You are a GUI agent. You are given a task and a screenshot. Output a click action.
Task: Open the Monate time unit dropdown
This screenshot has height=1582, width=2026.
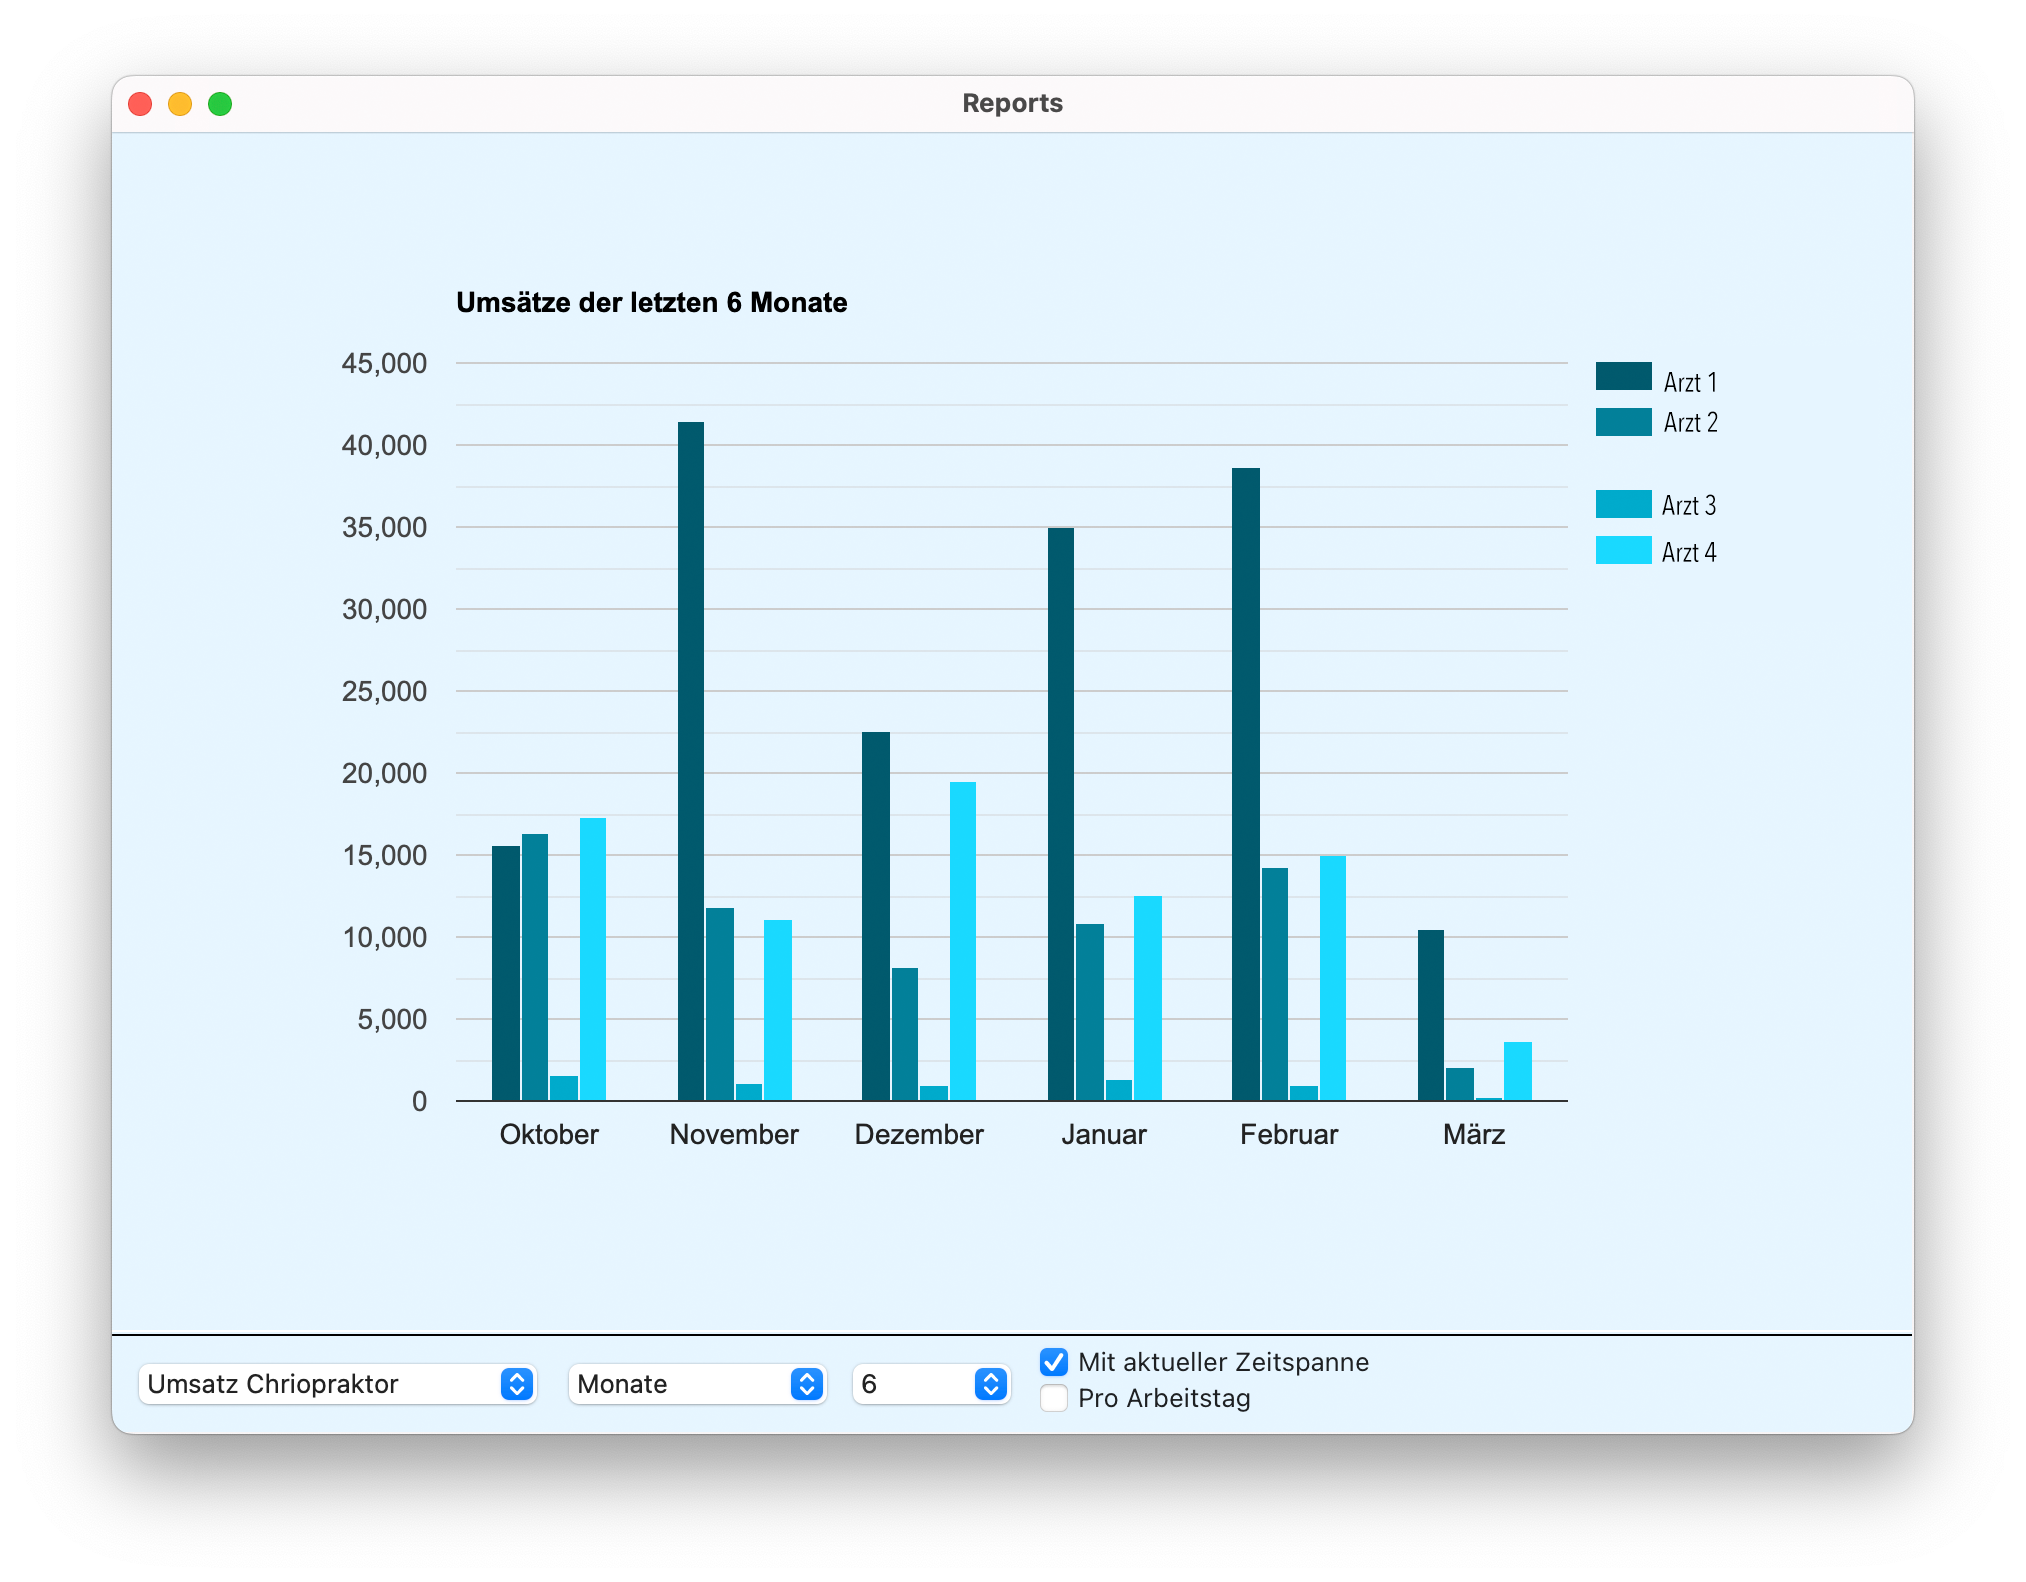tap(696, 1384)
